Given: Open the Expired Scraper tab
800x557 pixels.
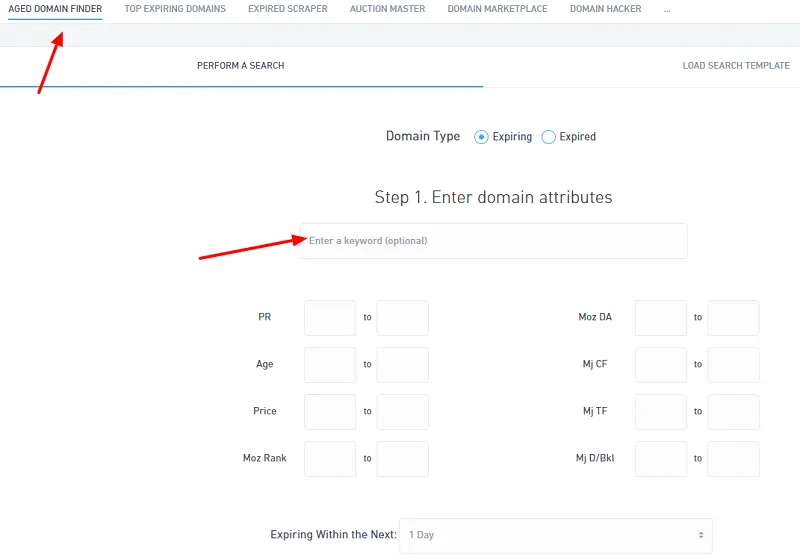Looking at the screenshot, I should 287,9.
